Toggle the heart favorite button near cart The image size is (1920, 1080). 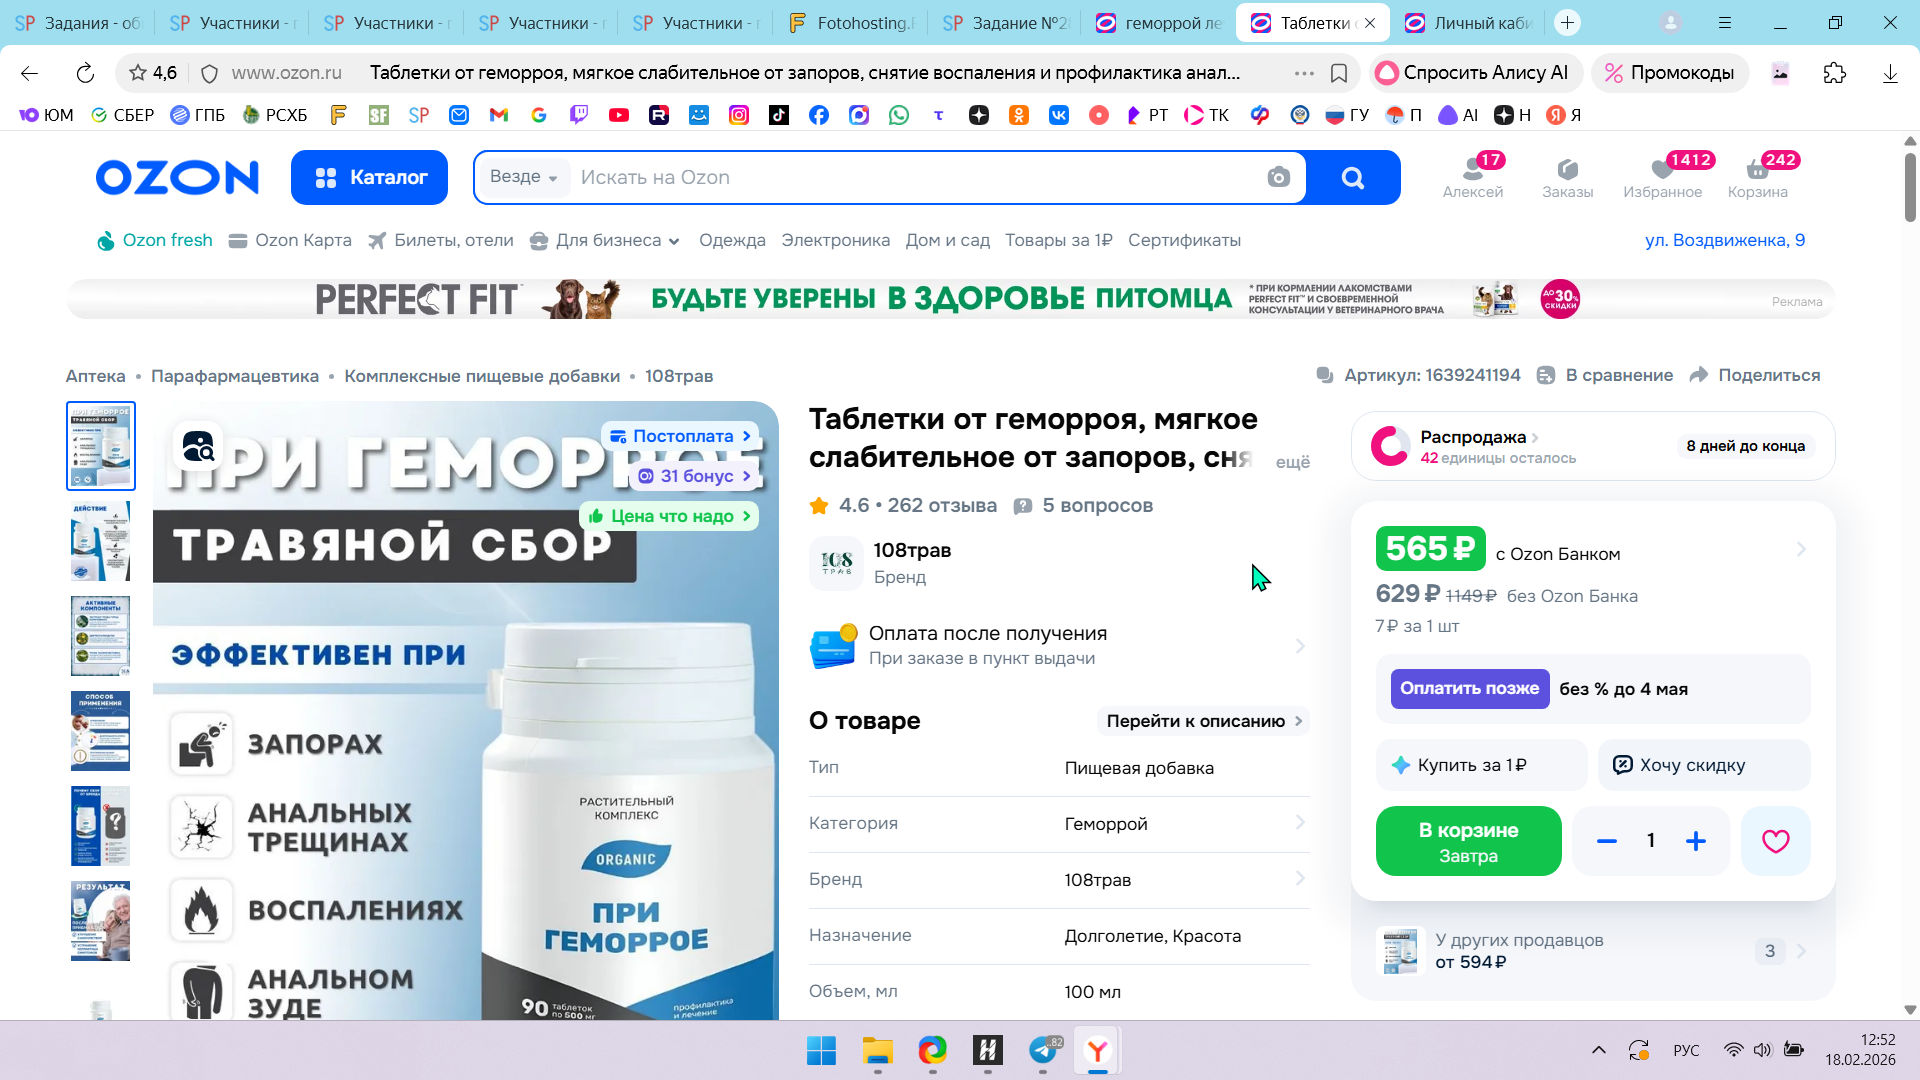click(1775, 842)
